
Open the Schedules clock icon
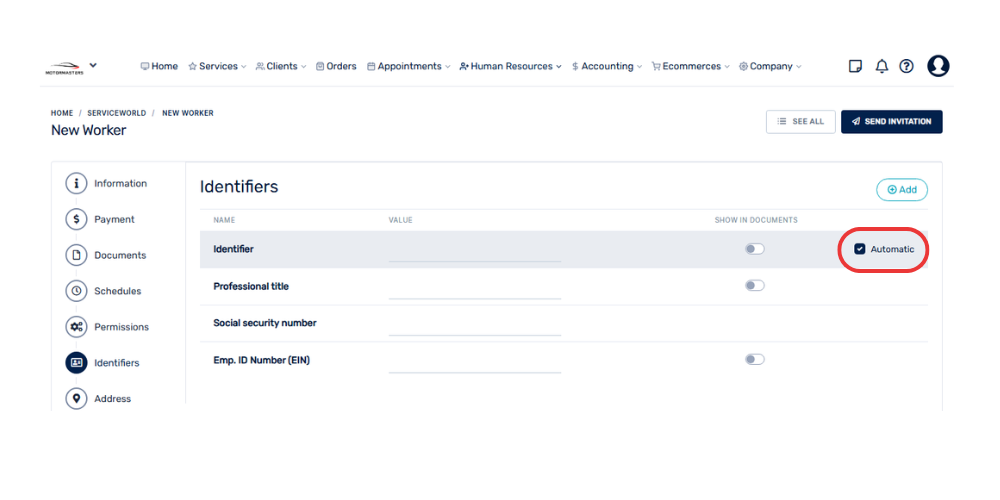point(76,291)
